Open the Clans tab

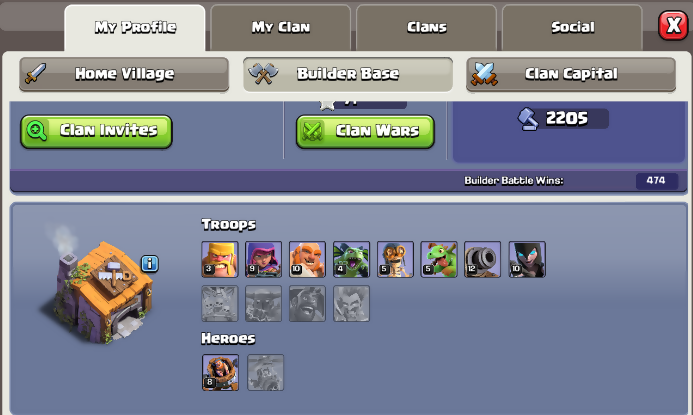[426, 28]
